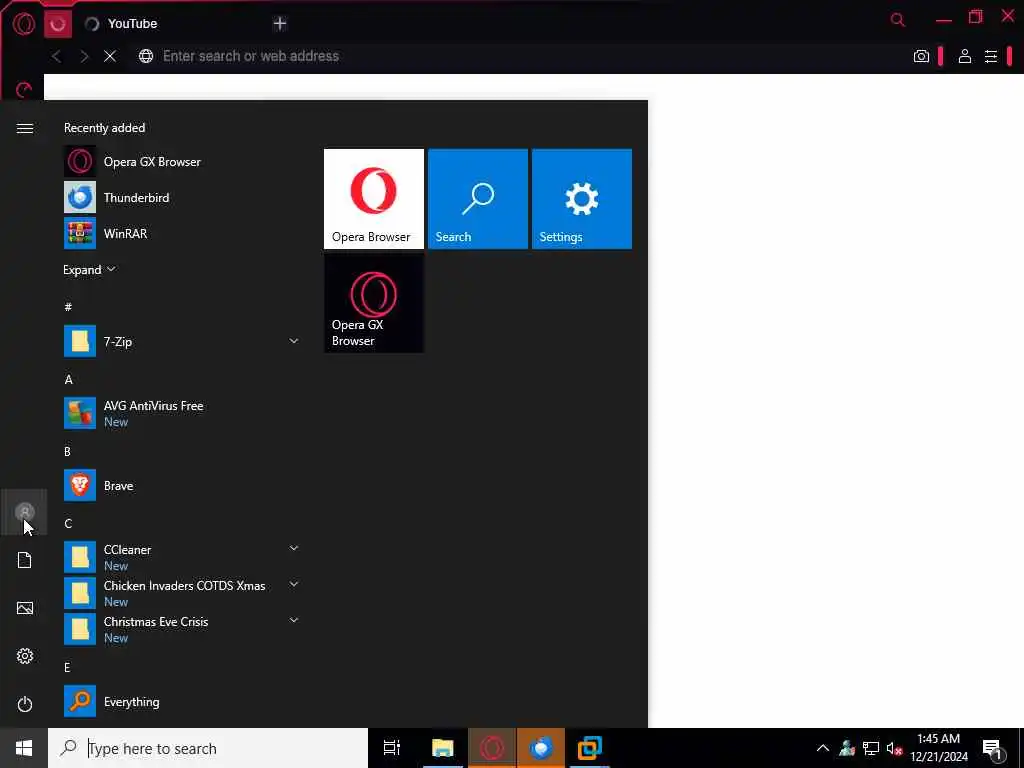Image resolution: width=1024 pixels, height=768 pixels.
Task: Click the user account avatar in Start
Action: point(25,512)
